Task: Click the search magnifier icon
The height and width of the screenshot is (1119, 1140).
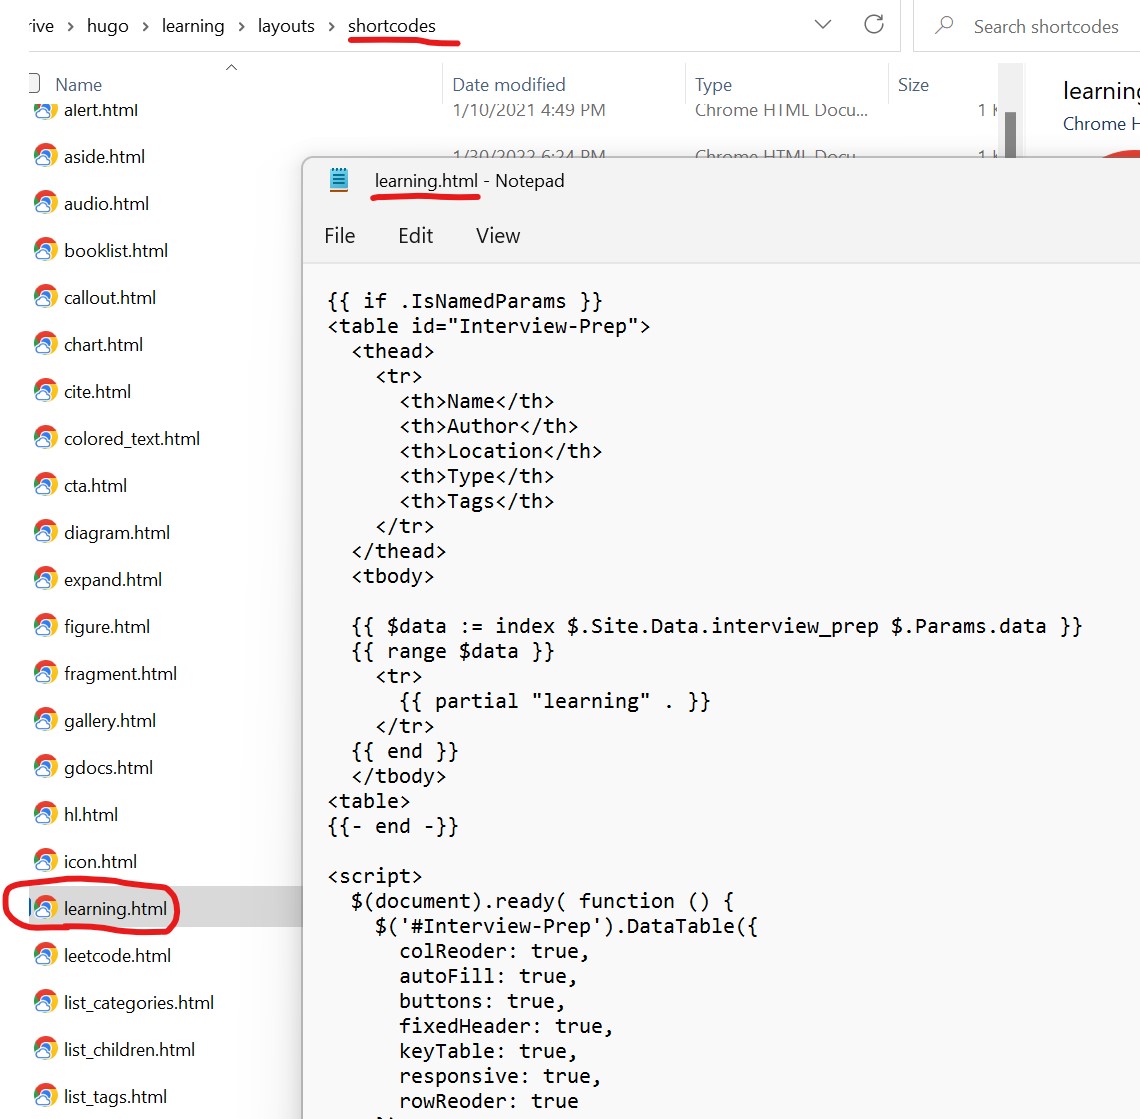Action: pos(944,26)
